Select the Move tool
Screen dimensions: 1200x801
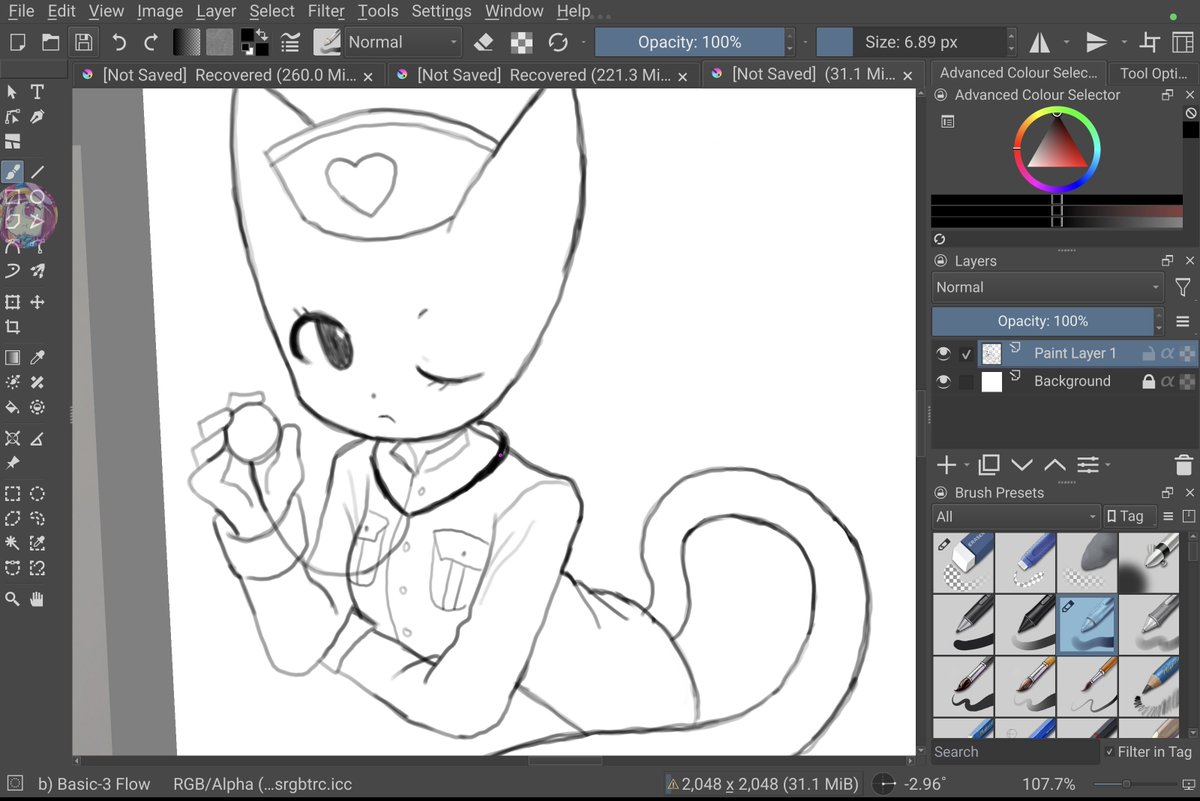point(37,302)
